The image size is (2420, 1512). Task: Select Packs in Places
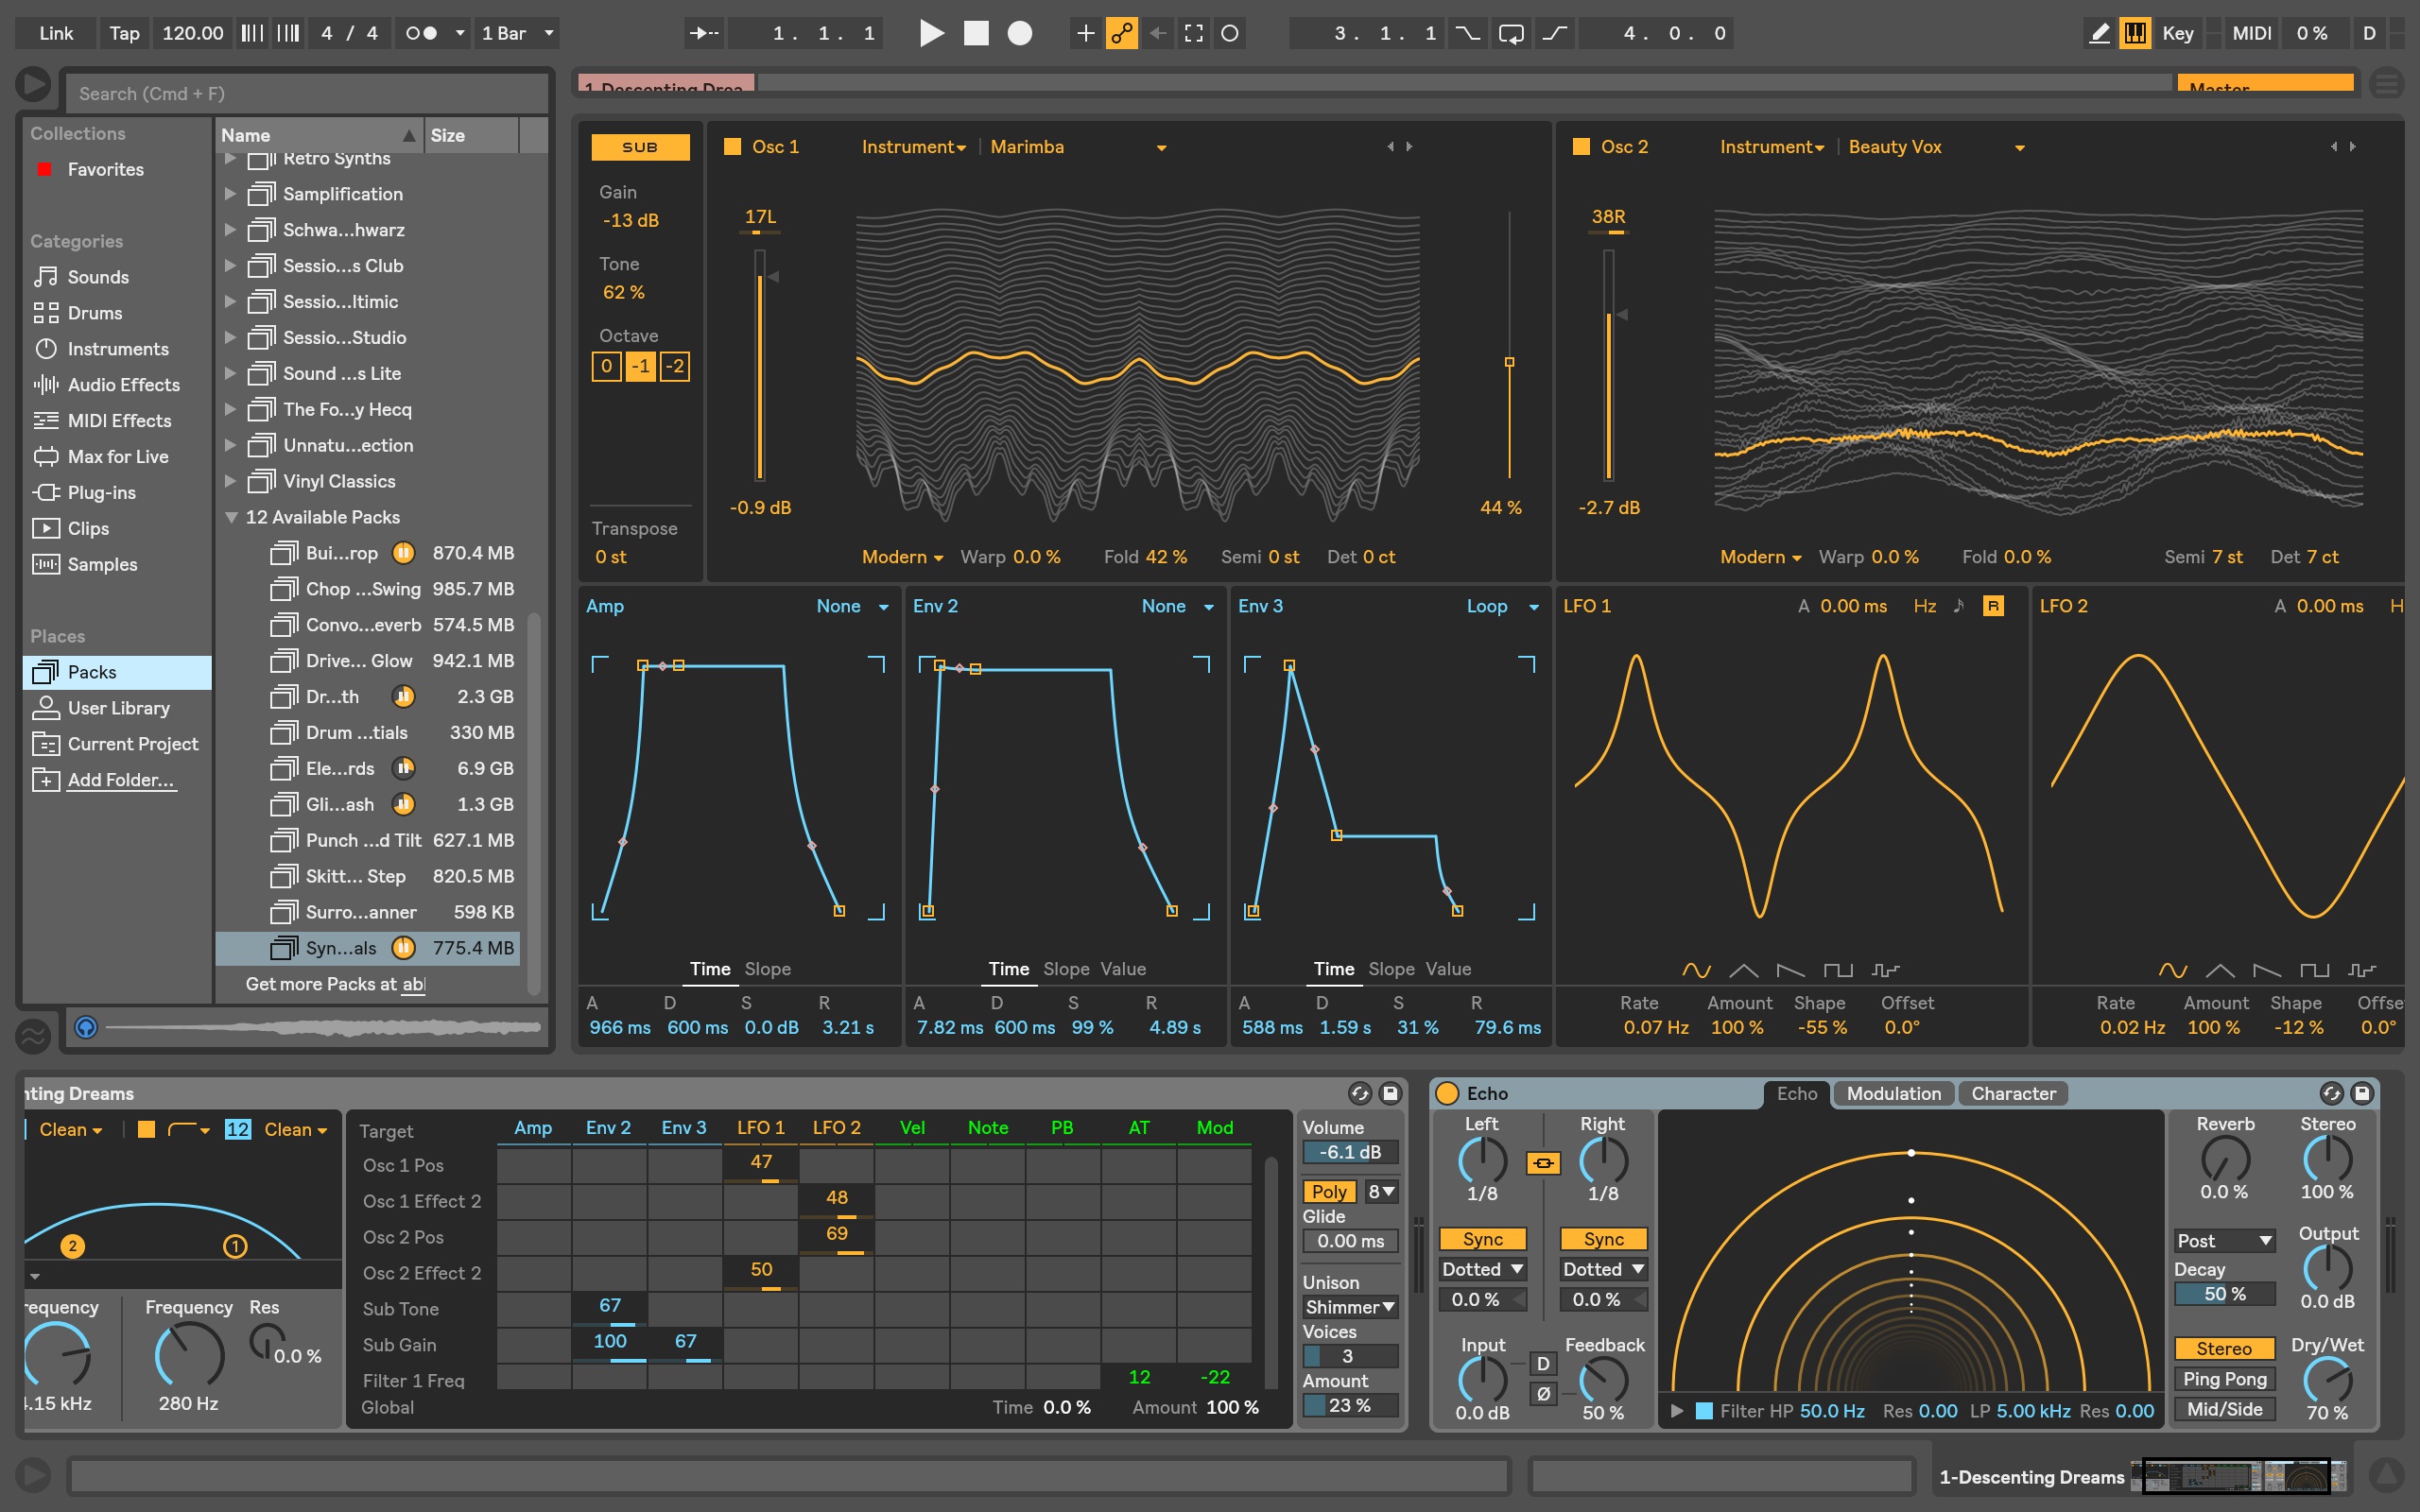click(117, 672)
